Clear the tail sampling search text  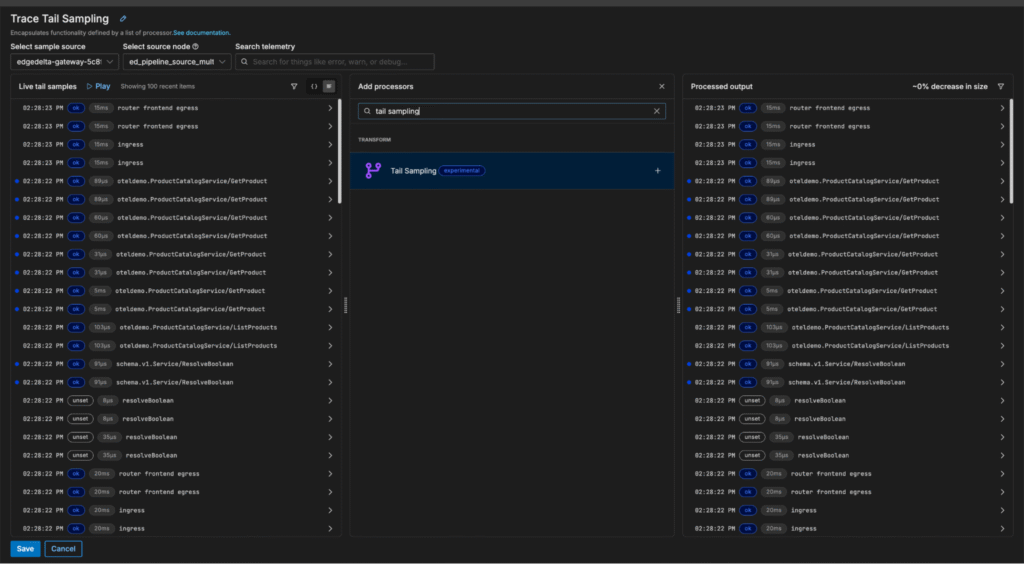[x=657, y=111]
